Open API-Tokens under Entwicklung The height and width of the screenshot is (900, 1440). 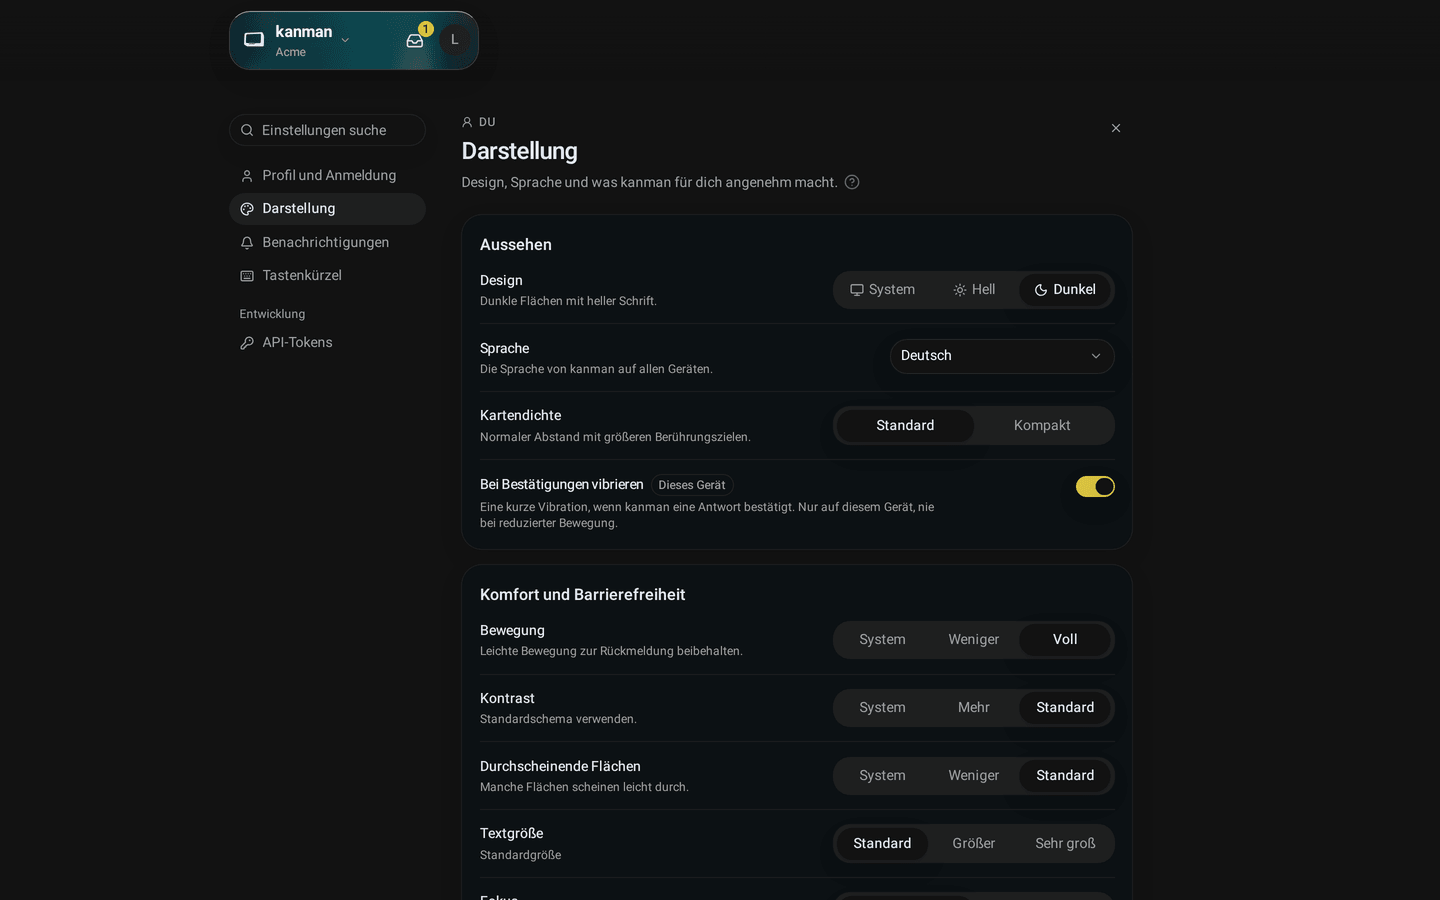(327, 343)
